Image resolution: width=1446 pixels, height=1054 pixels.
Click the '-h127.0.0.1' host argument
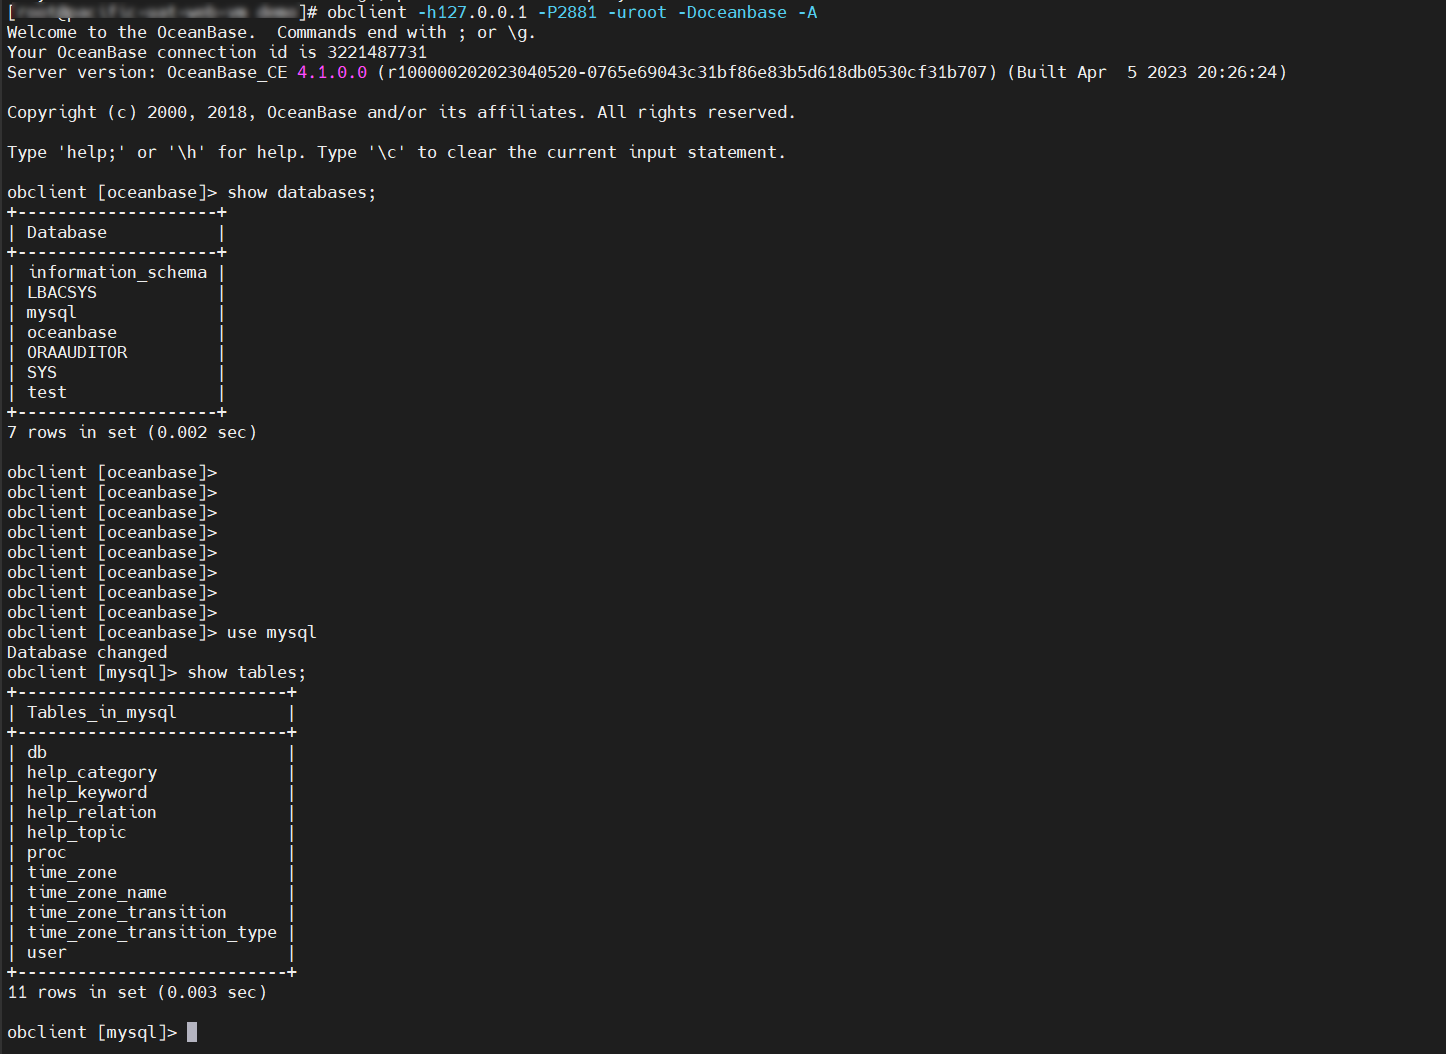[472, 12]
